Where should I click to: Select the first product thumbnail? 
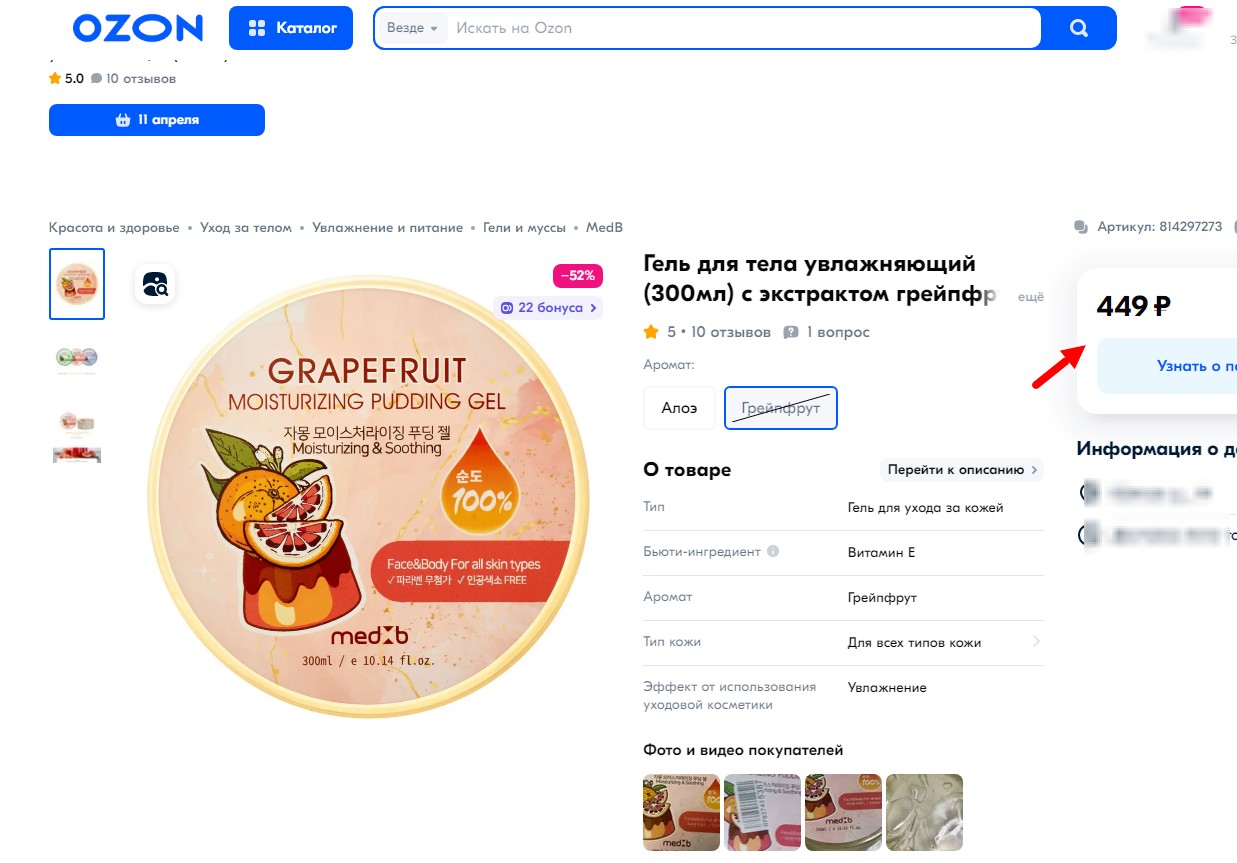point(77,284)
